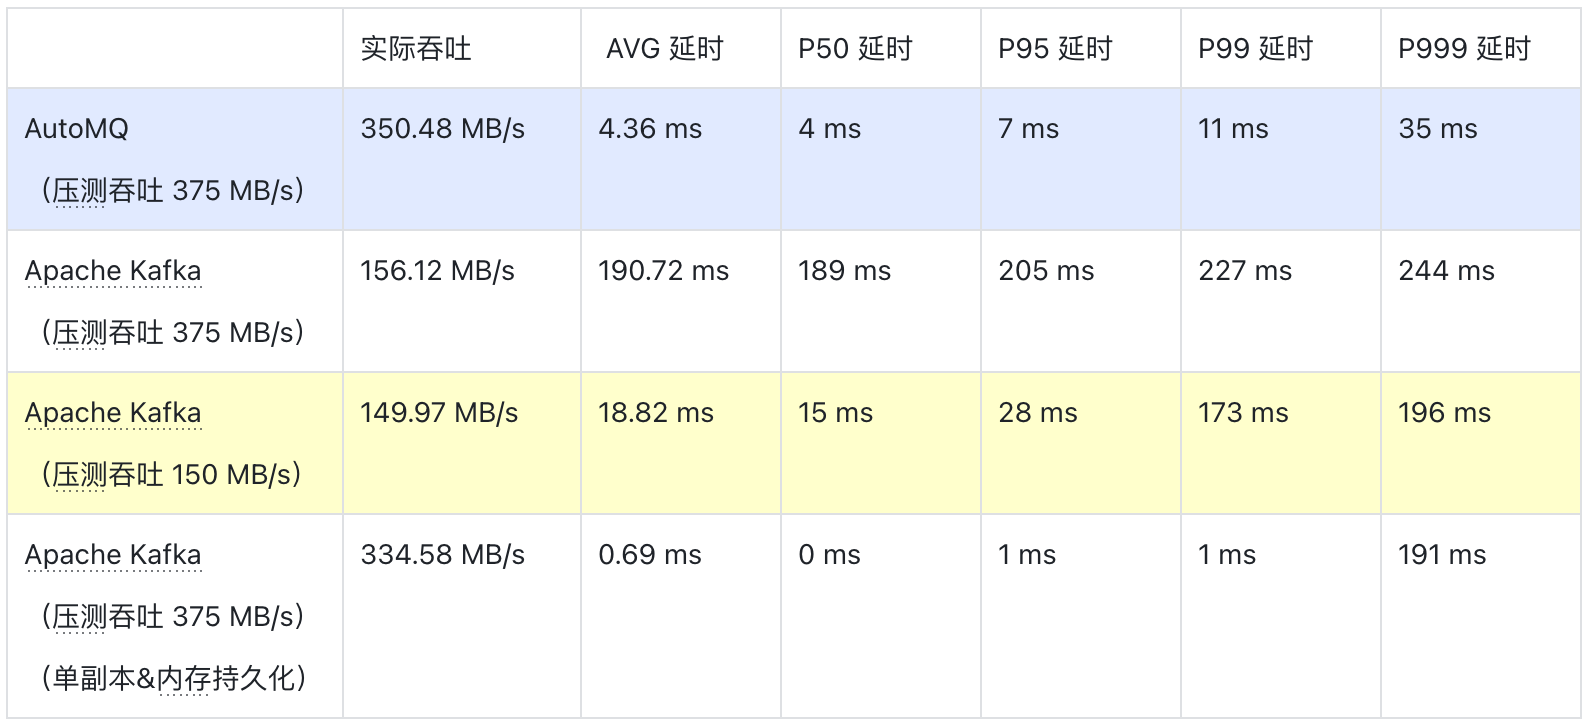The height and width of the screenshot is (724, 1588).
Task: Select the 实际吞吐 column header
Action: [416, 49]
